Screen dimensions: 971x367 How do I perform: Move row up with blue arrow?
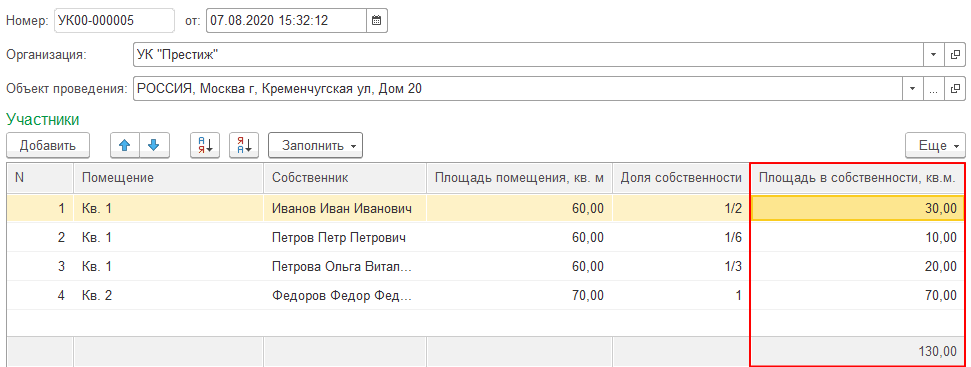pyautogui.click(x=125, y=145)
